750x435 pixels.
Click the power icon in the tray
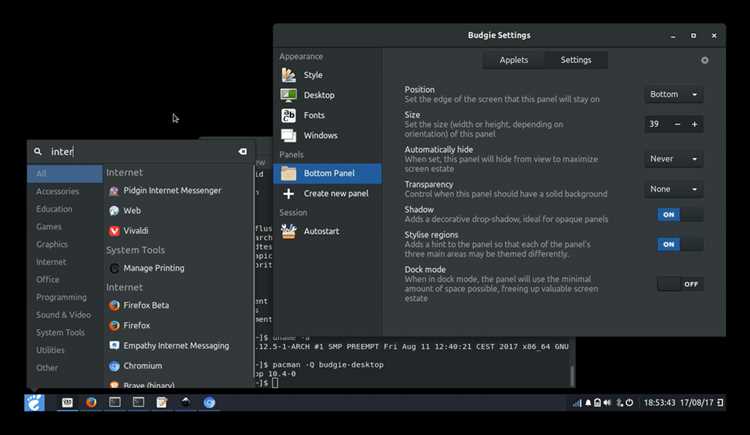(x=629, y=403)
